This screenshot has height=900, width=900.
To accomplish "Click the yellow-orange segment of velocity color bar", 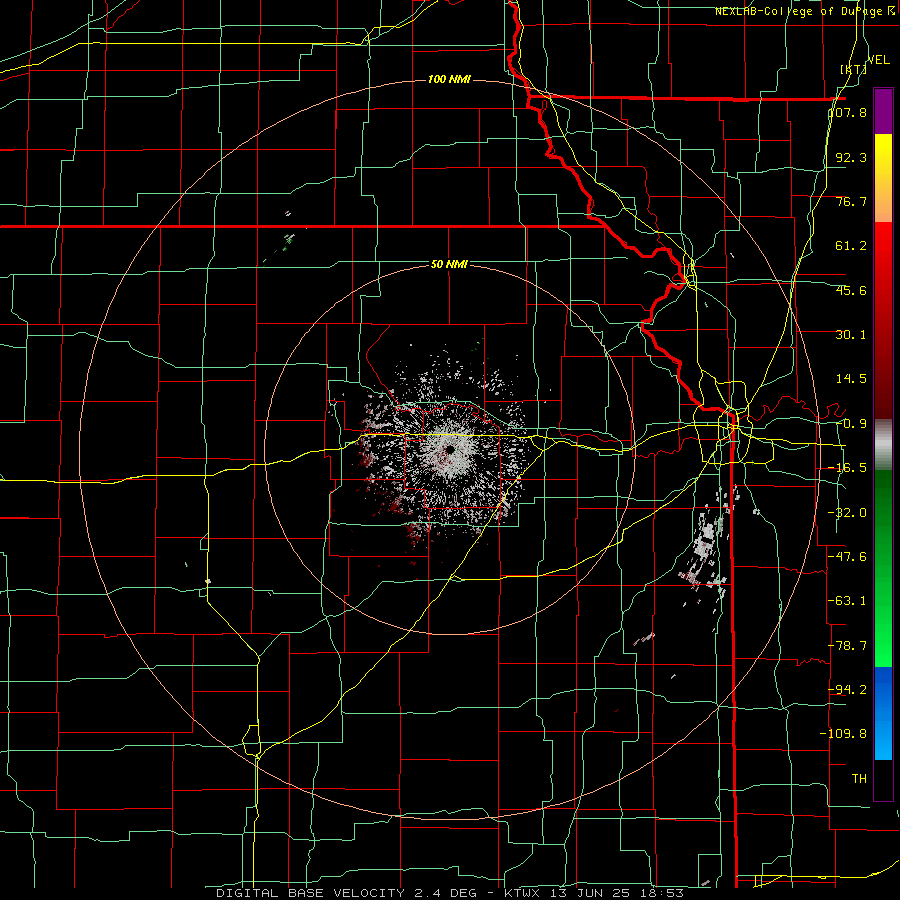I will point(883,178).
